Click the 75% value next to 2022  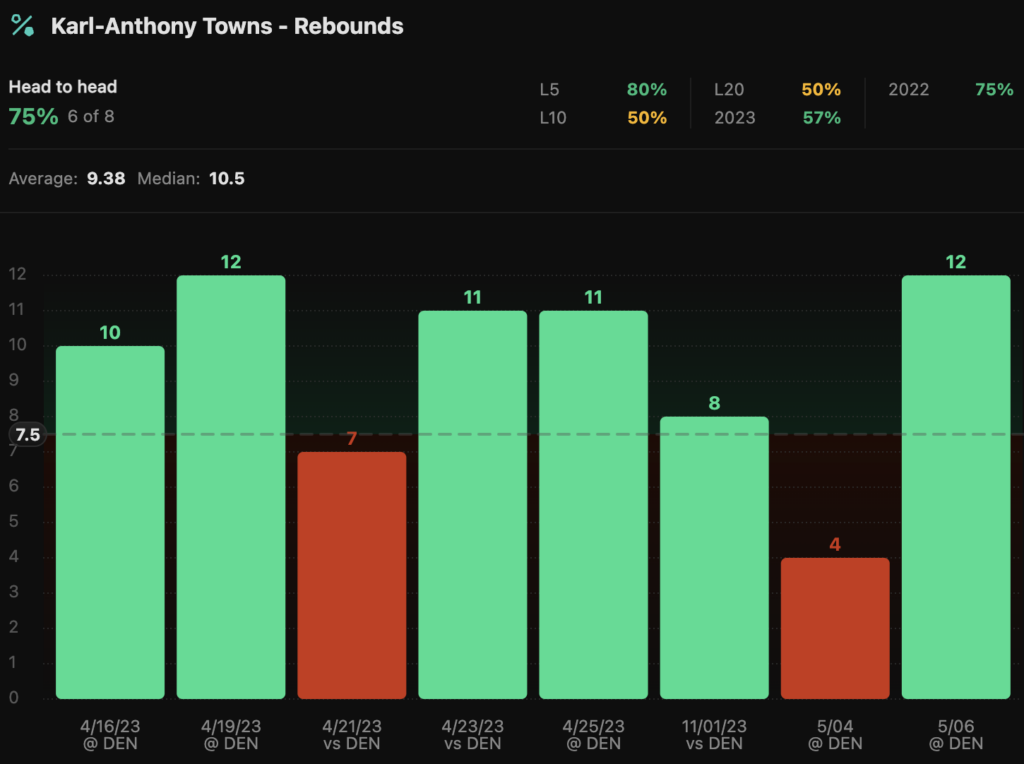click(994, 89)
